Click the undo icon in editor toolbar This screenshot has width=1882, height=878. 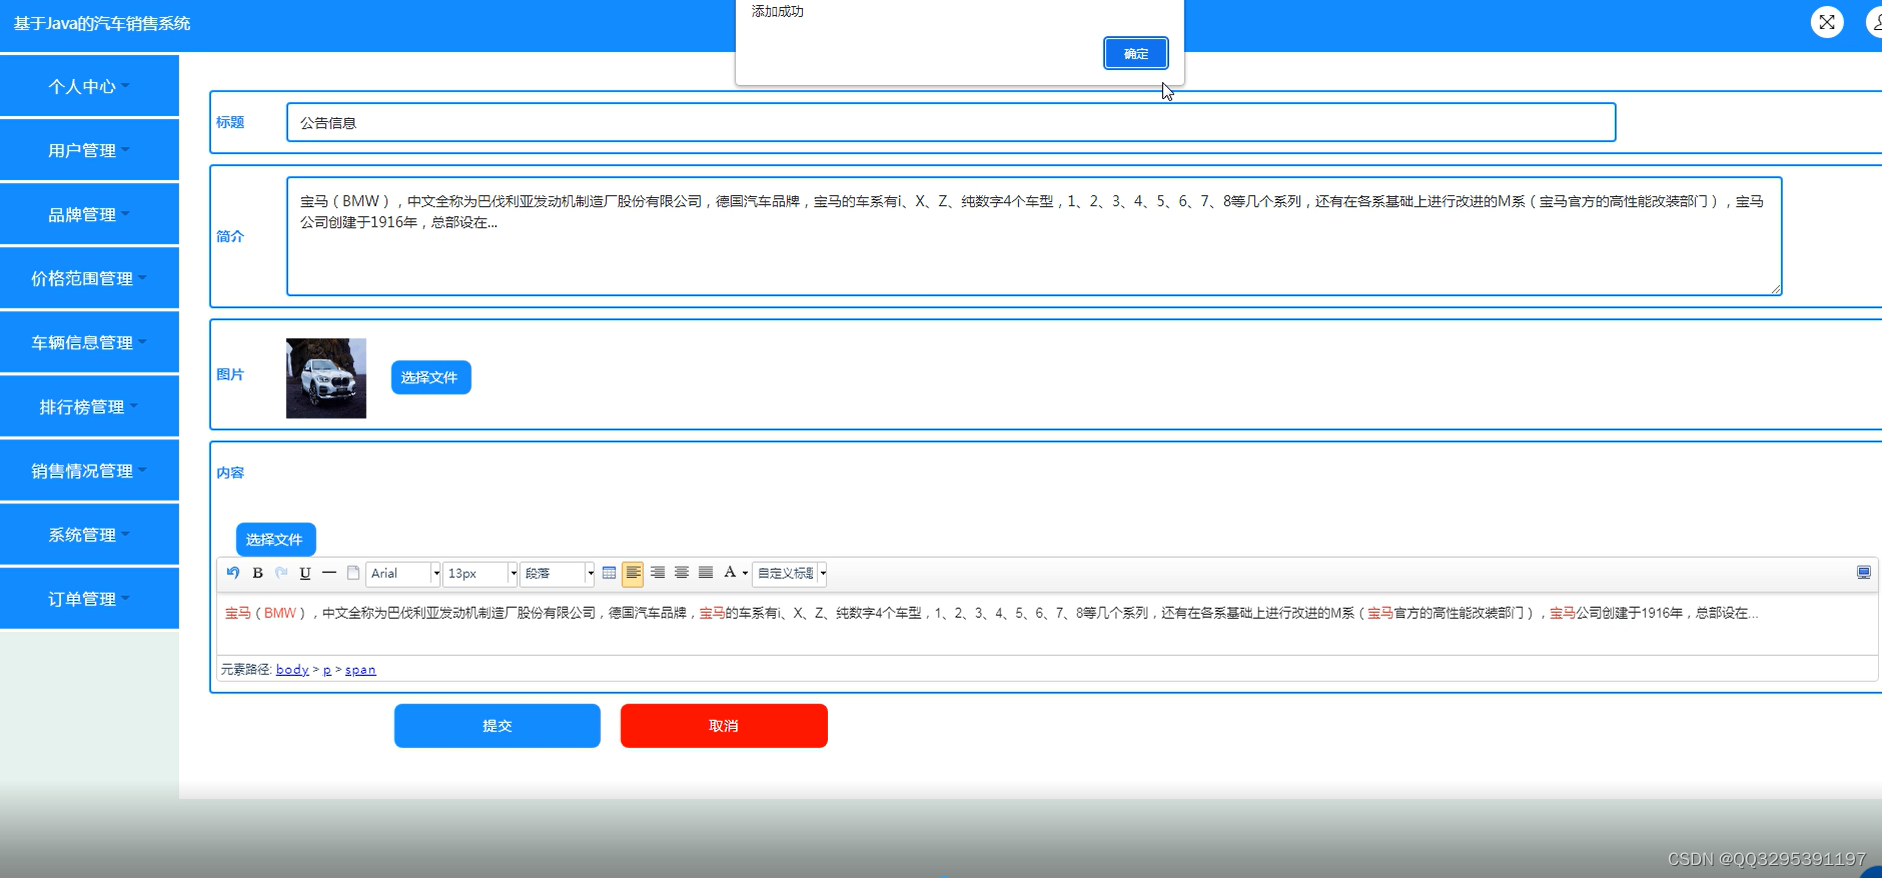[233, 573]
